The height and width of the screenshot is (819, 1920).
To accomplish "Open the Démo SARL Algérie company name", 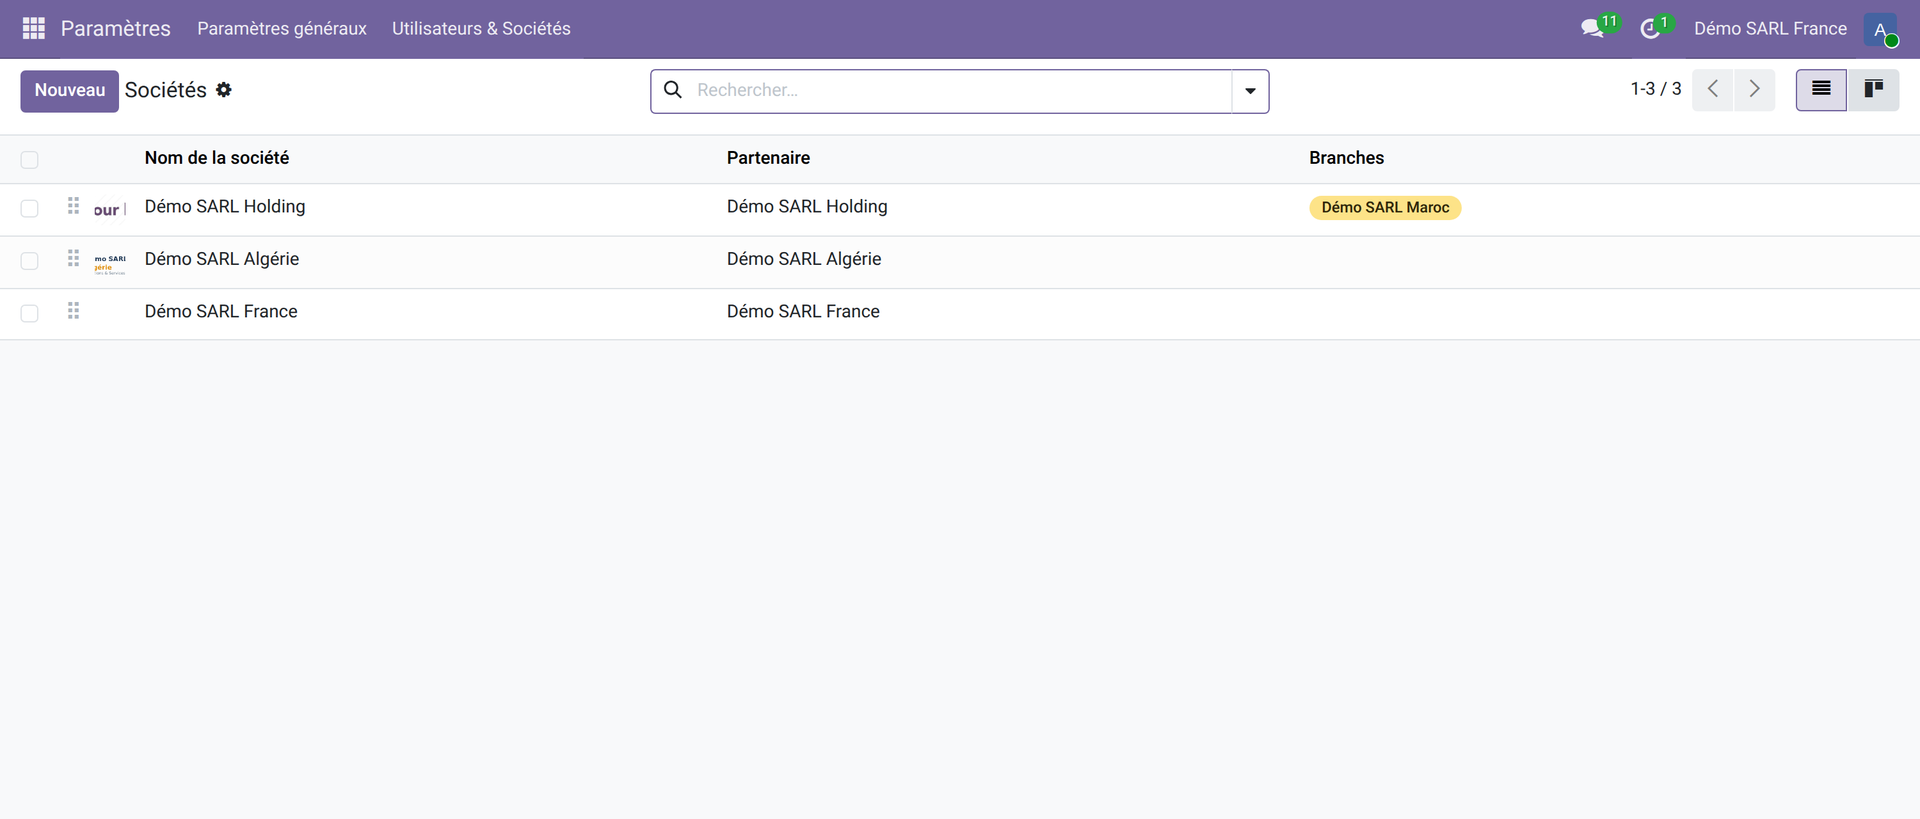I will [x=222, y=259].
